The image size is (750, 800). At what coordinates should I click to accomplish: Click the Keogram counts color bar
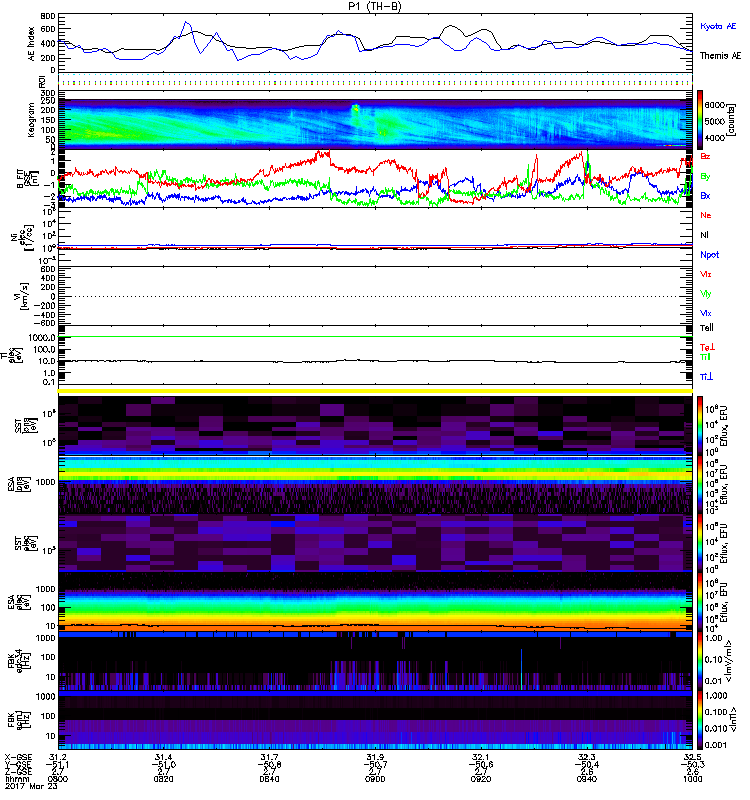[700, 120]
